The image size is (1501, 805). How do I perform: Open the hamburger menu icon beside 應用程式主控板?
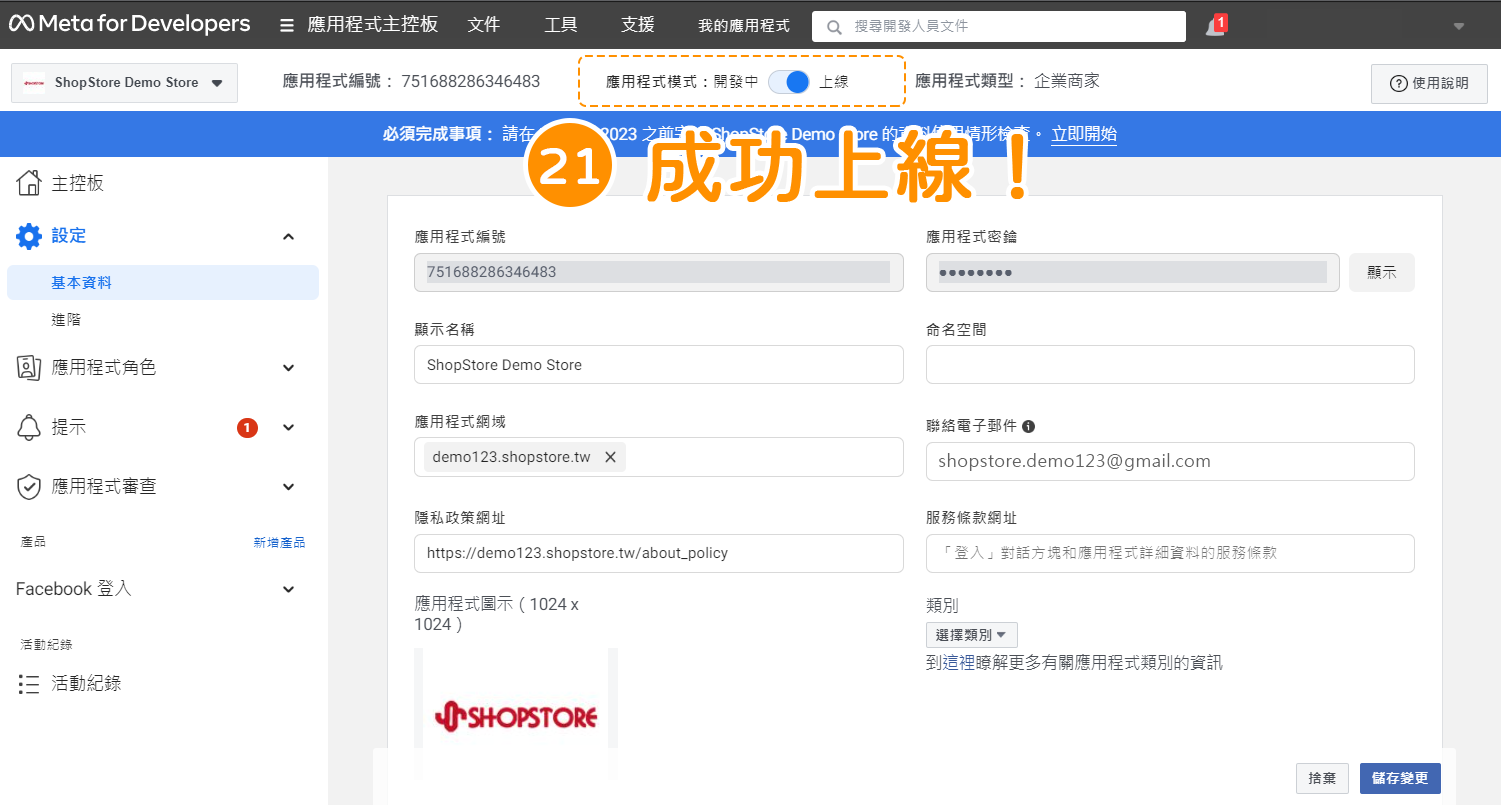(287, 26)
